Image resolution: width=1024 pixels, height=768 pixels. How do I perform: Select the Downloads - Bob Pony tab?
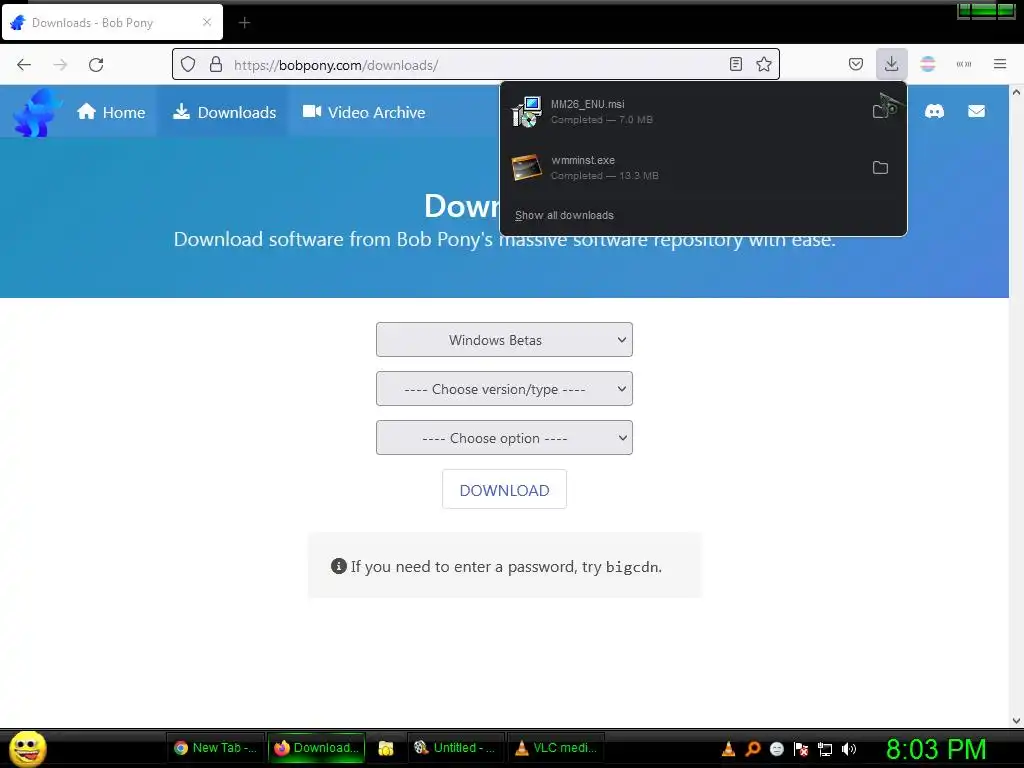pos(112,22)
